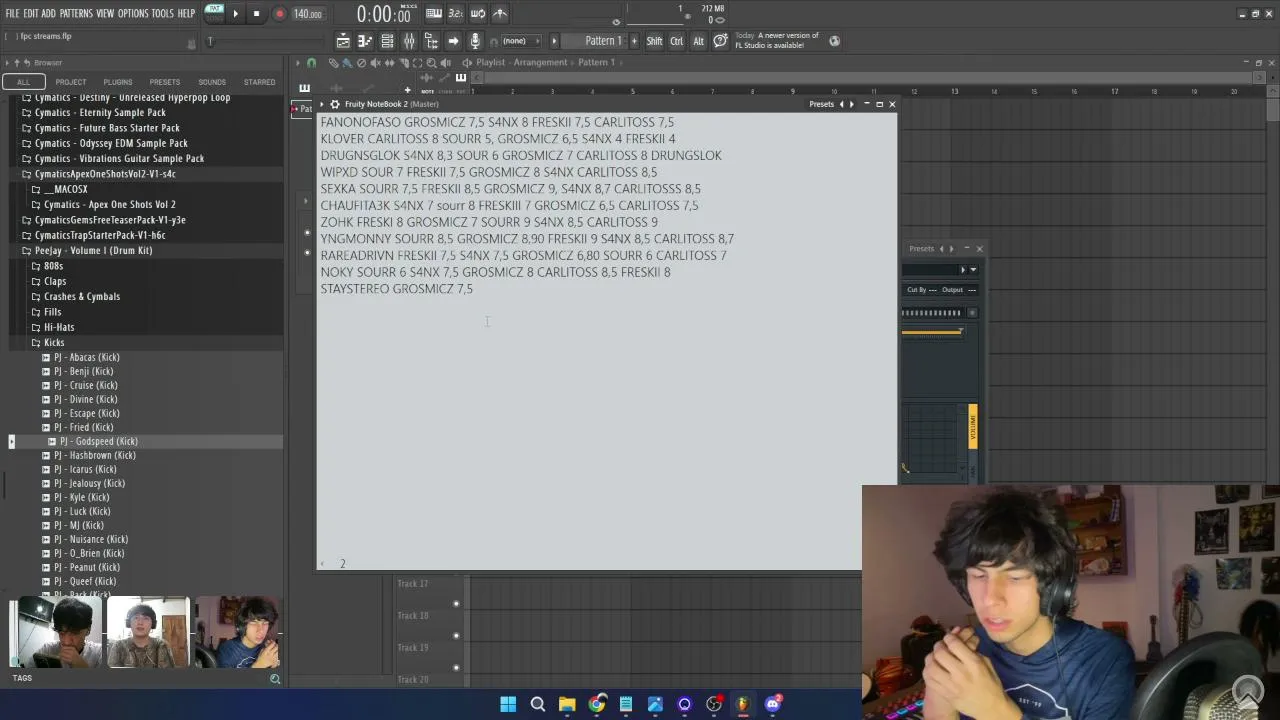
Task: Click the metronome icon
Action: pyautogui.click(x=500, y=14)
